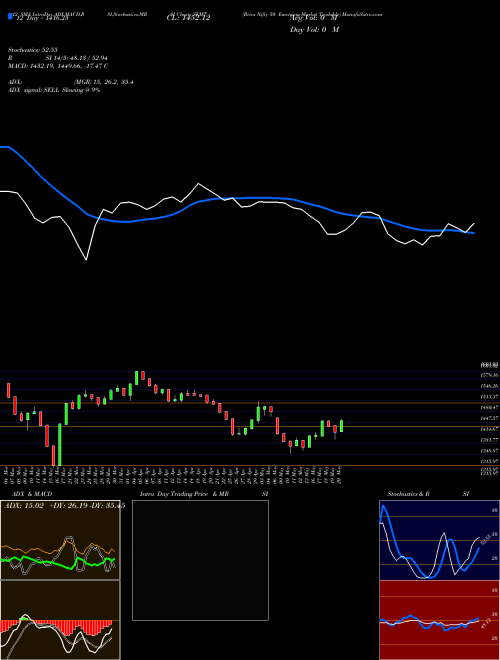Screen dimensions: 500x660
Task: Click the 1414.67 price axis label
Action: 490,429
